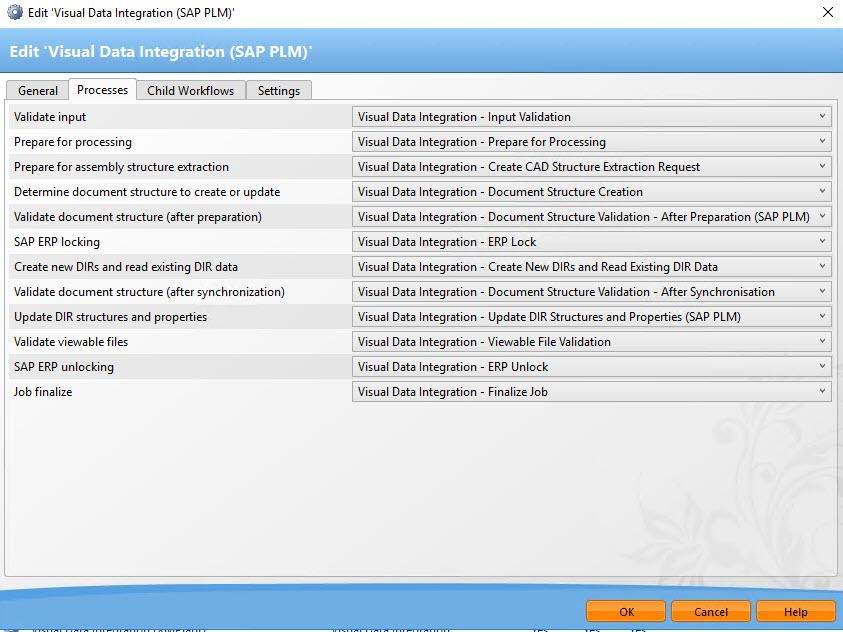Close the Edit dialog window
This screenshot has height=632, width=843.
pyautogui.click(x=828, y=12)
